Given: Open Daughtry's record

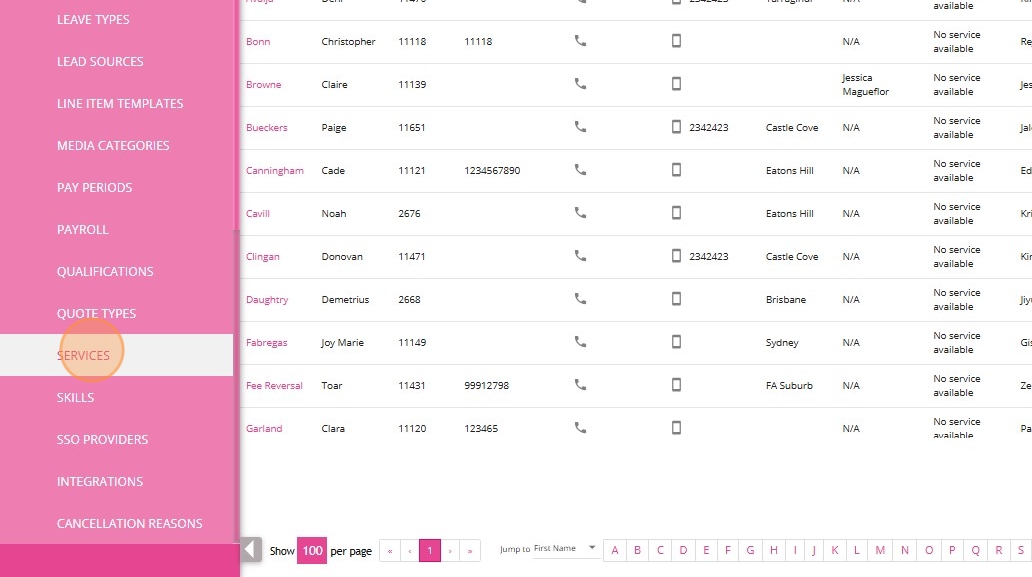Looking at the screenshot, I should 267,299.
